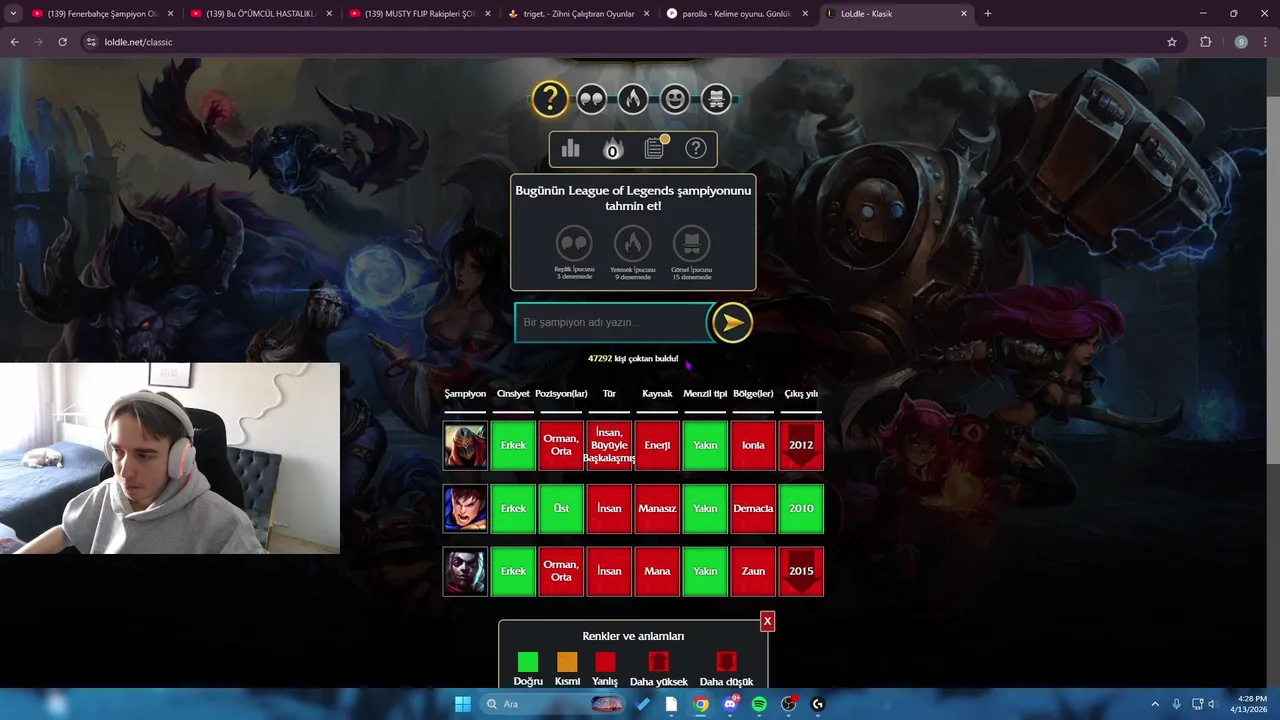Click the Çıkış yılı column header

coord(801,394)
